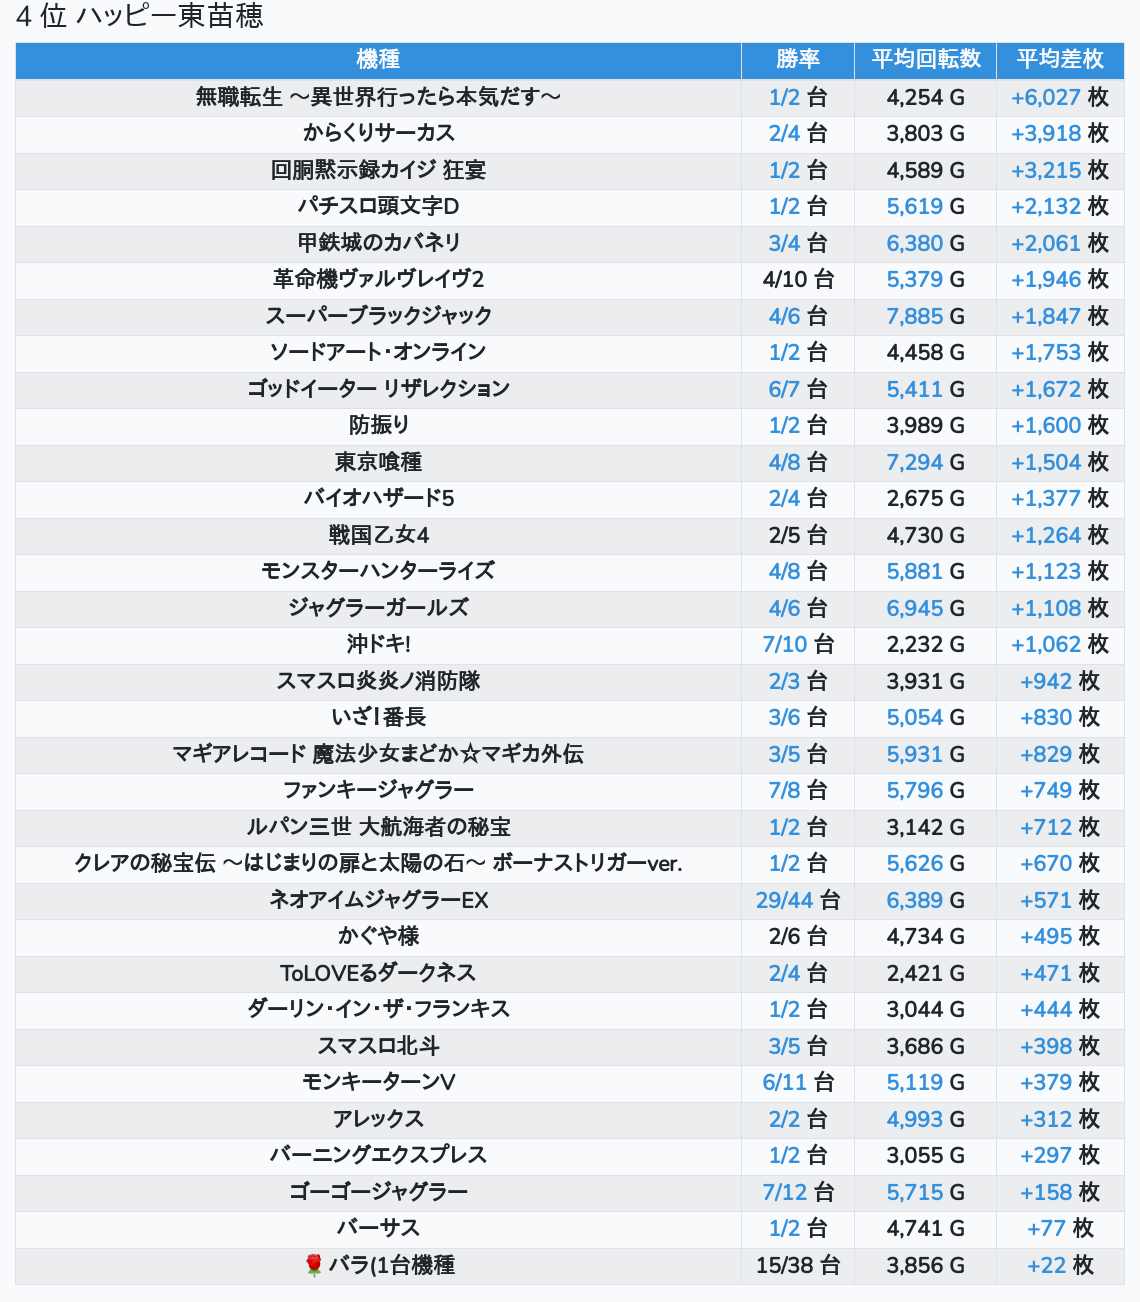Click 6/11 win rate for モンキーターンV
Image resolution: width=1140 pixels, height=1302 pixels.
(x=784, y=1082)
